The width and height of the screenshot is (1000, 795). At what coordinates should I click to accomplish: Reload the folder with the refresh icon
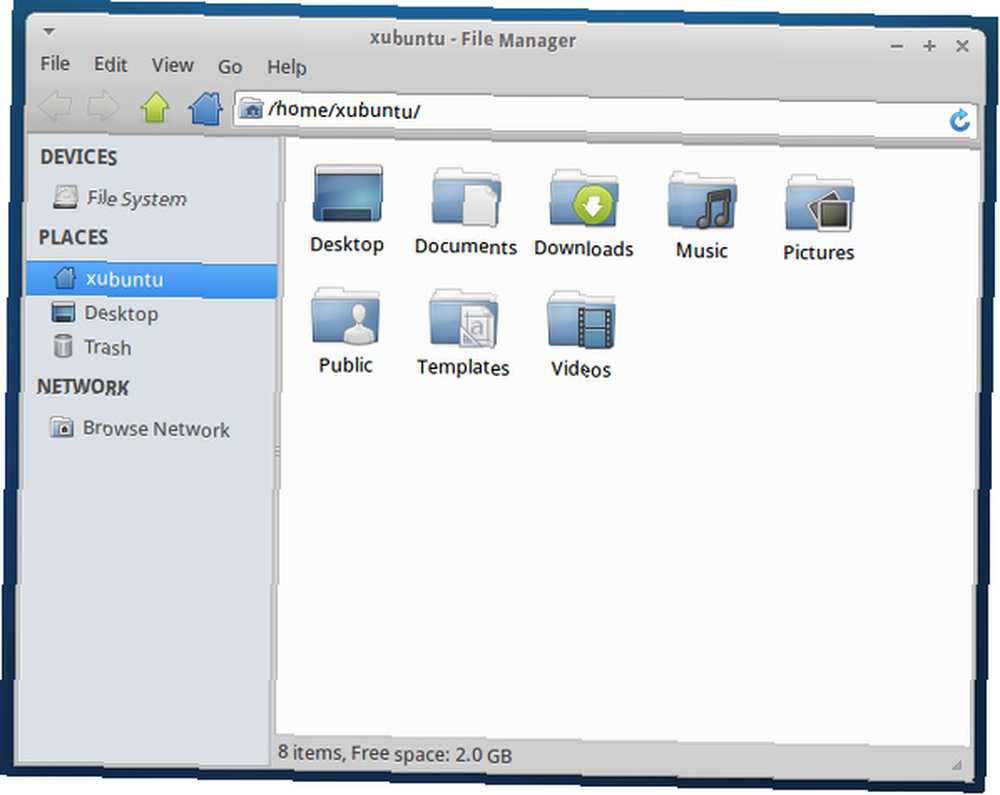959,120
